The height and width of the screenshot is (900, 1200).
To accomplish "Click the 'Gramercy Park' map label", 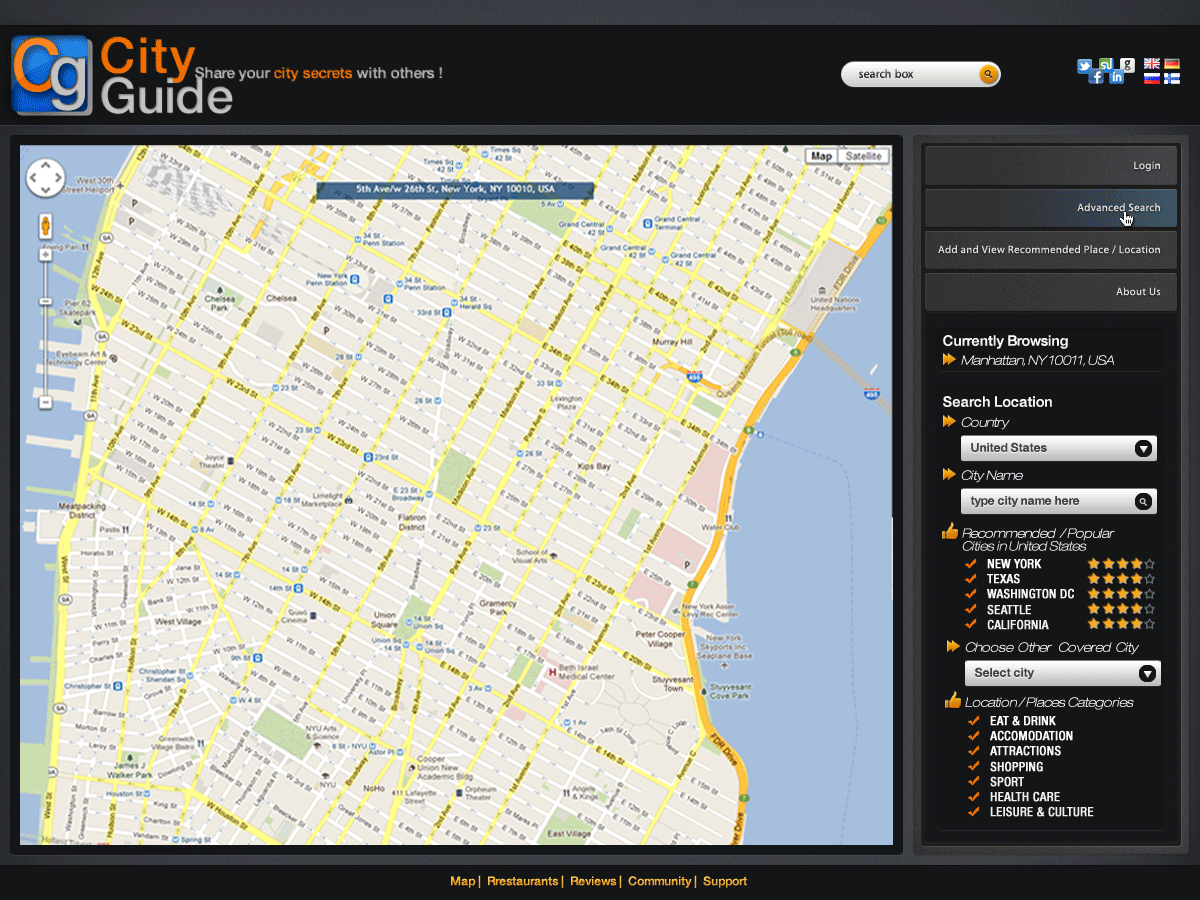I will click(x=497, y=609).
